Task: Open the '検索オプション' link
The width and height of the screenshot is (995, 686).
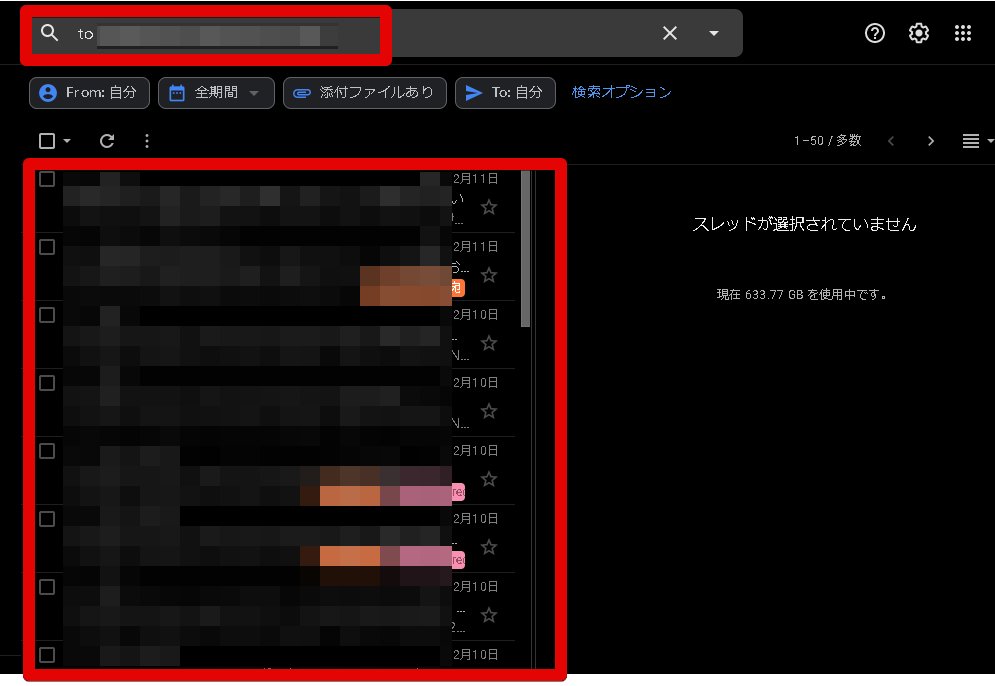Action: pyautogui.click(x=621, y=93)
